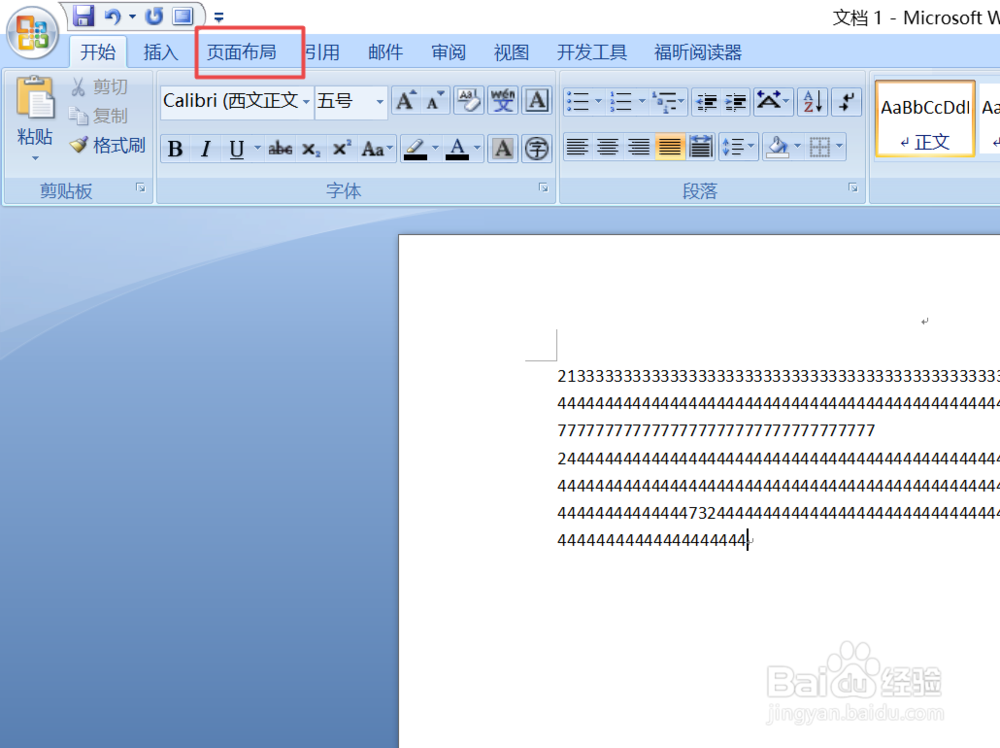Apply text highlight color

point(415,149)
